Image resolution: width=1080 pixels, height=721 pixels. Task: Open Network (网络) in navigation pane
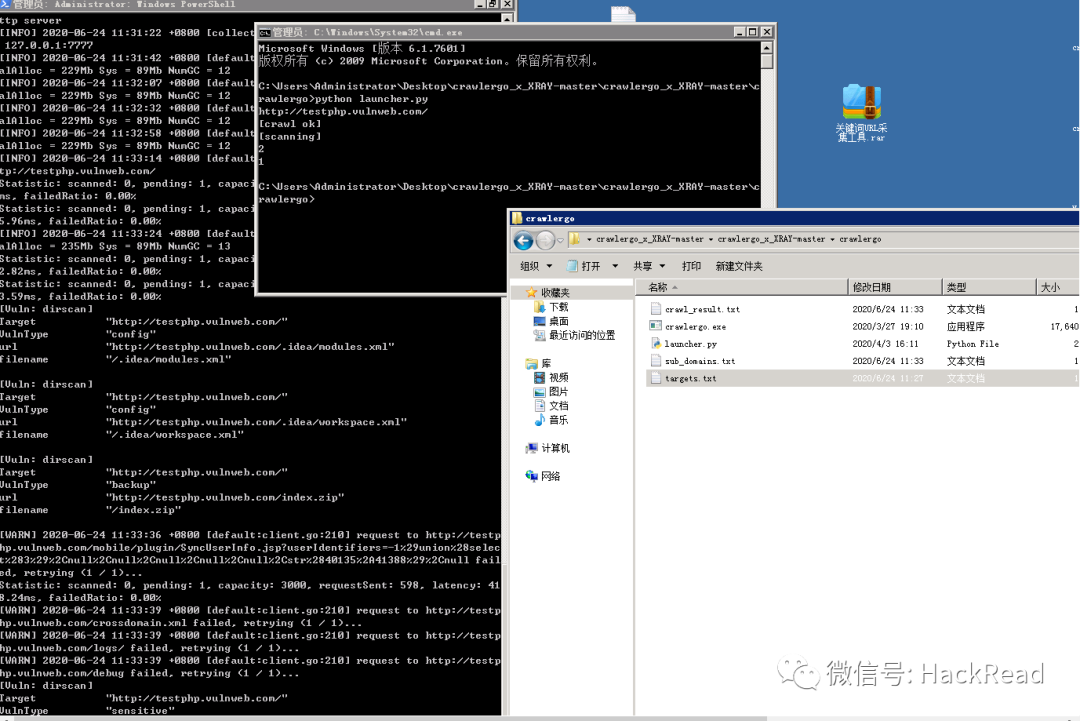[x=550, y=477]
